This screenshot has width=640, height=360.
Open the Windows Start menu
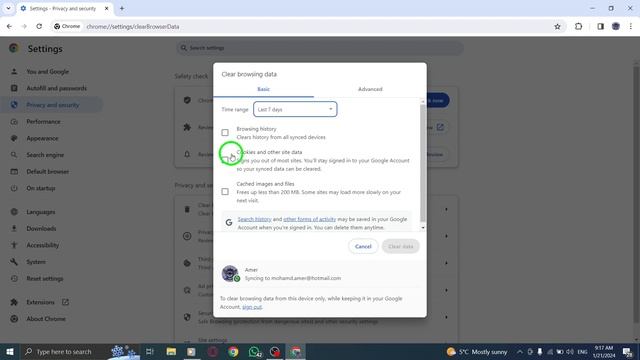coord(10,351)
